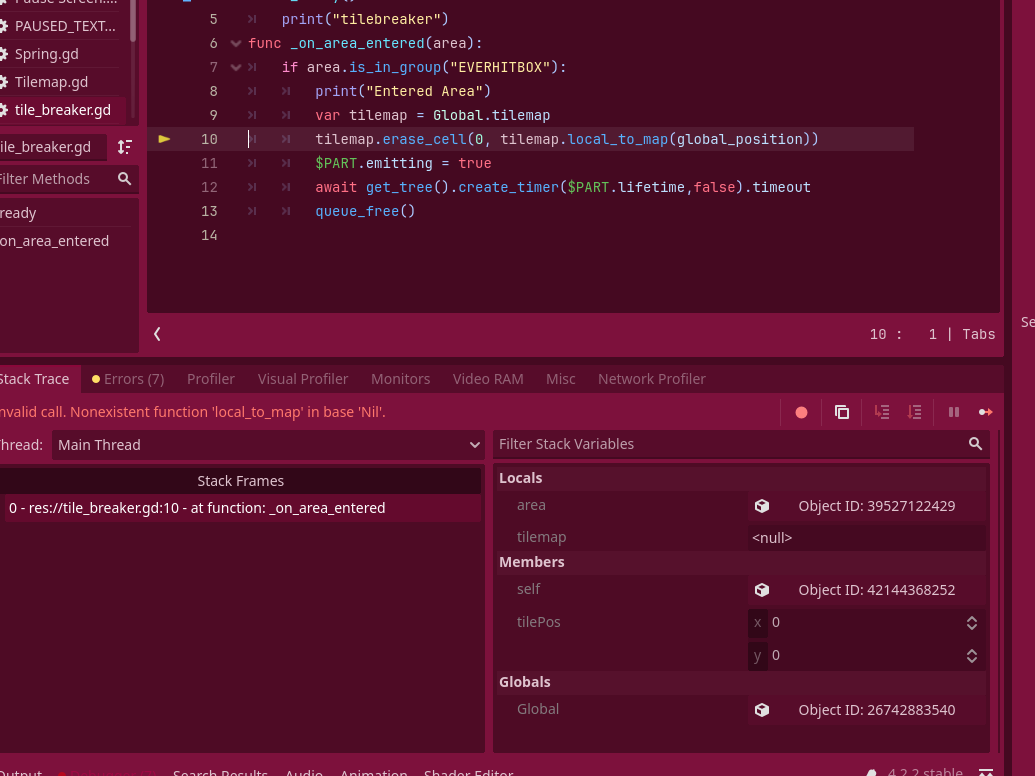Click object cube icon for area
Viewport: 1035px width, 776px height.
(x=762, y=506)
